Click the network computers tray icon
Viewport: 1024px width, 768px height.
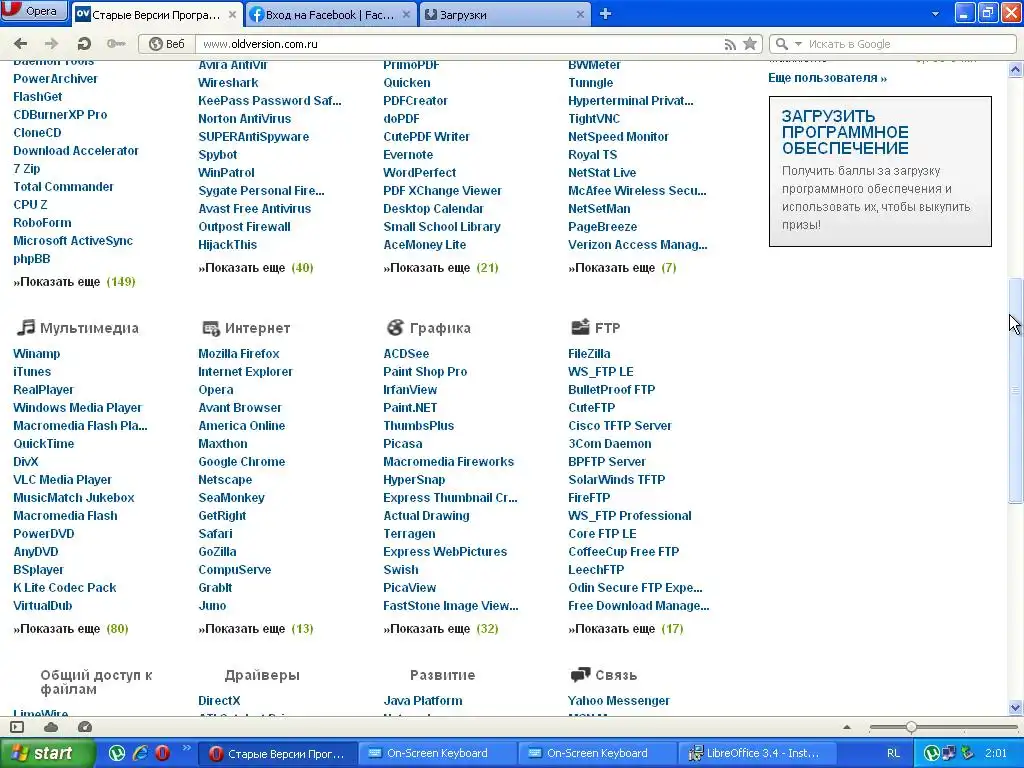click(x=949, y=754)
